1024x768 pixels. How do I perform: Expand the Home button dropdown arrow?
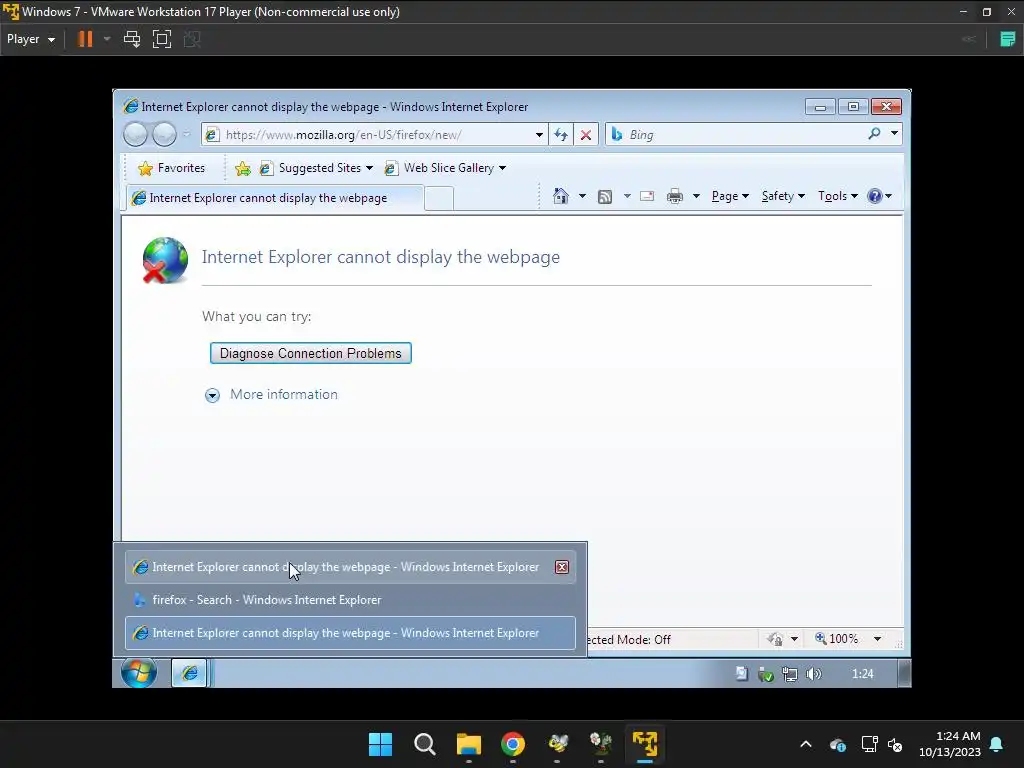point(582,196)
